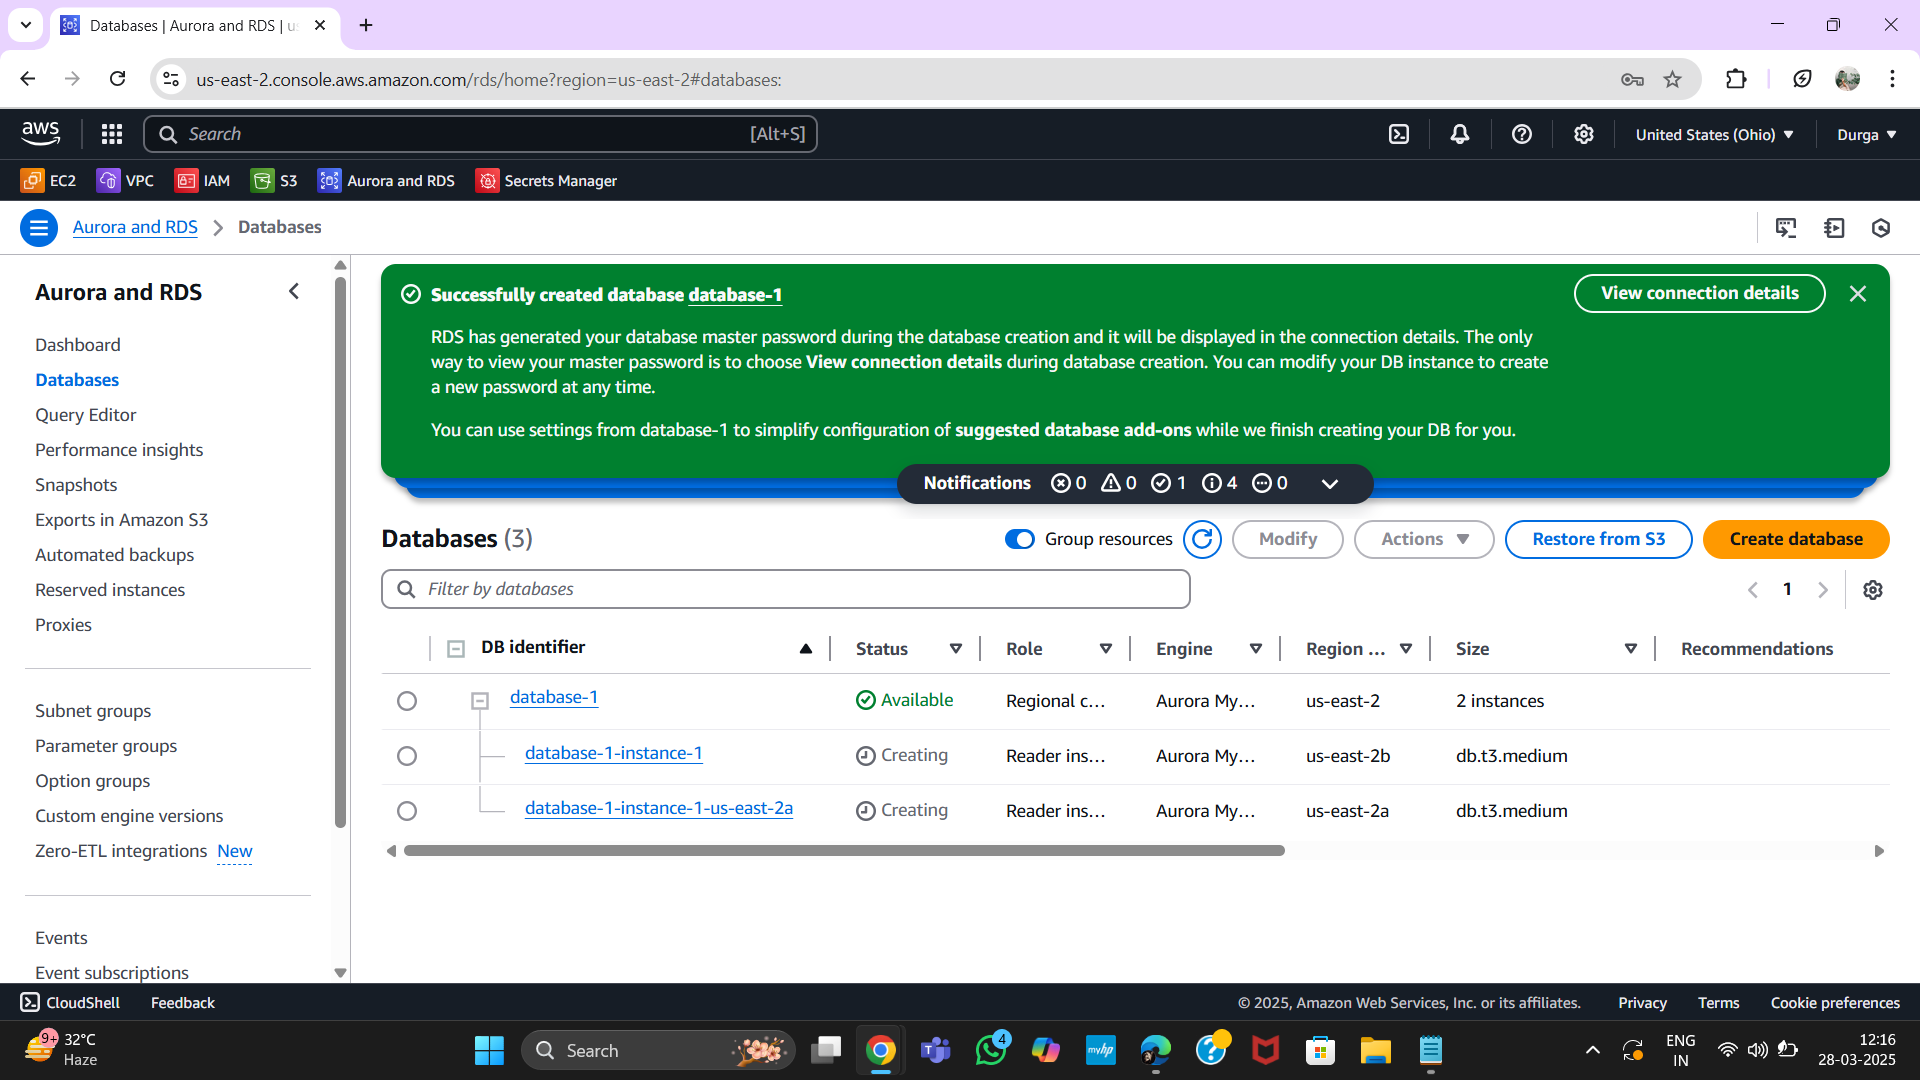Select database-1-instance-1 radio button

(x=407, y=756)
